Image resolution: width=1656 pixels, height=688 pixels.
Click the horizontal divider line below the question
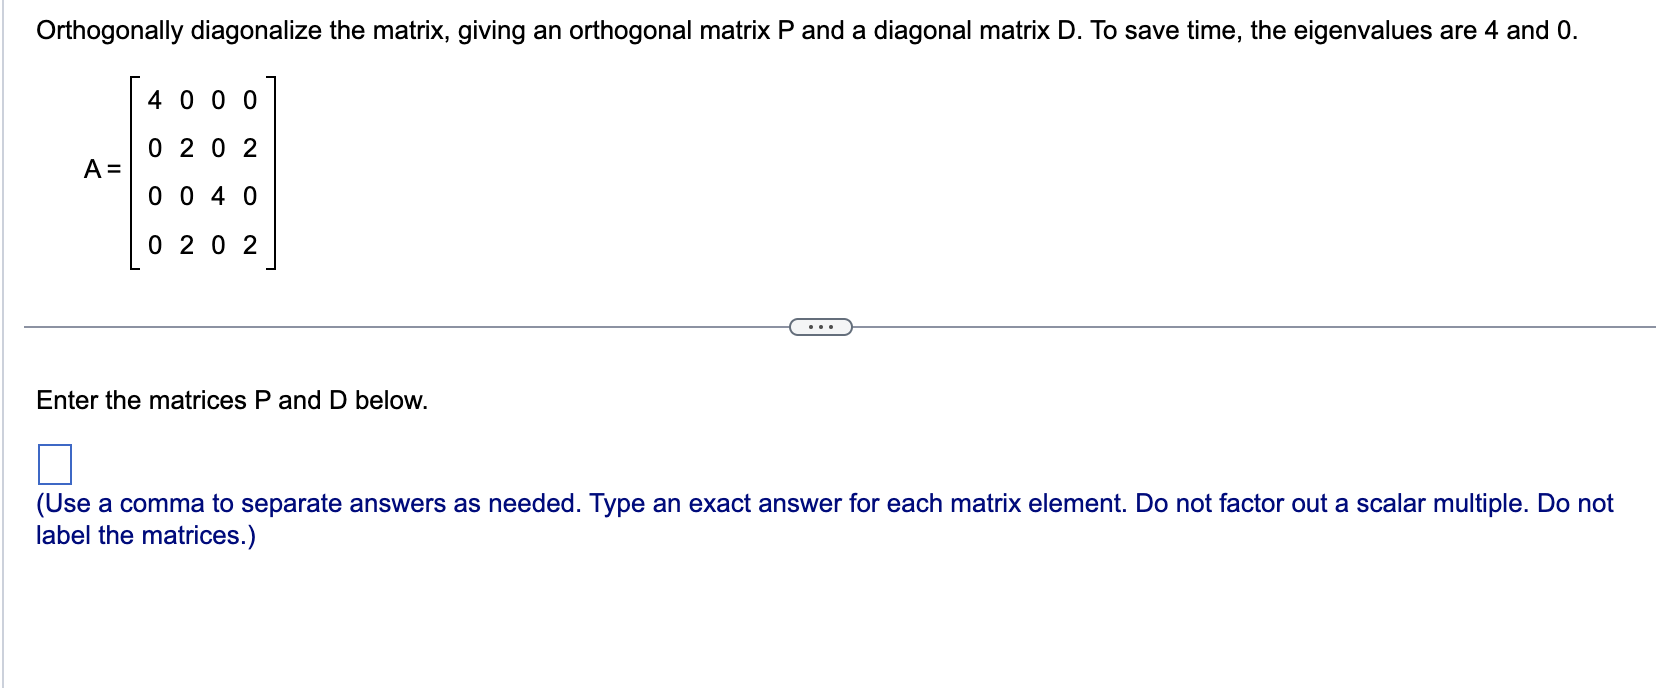400,325
